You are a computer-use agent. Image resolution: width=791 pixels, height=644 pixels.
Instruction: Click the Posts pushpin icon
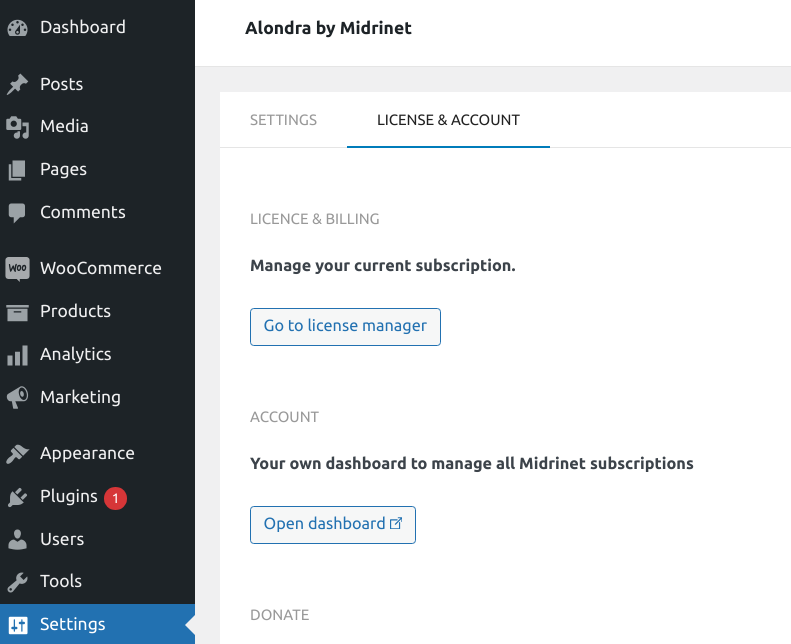coord(18,84)
